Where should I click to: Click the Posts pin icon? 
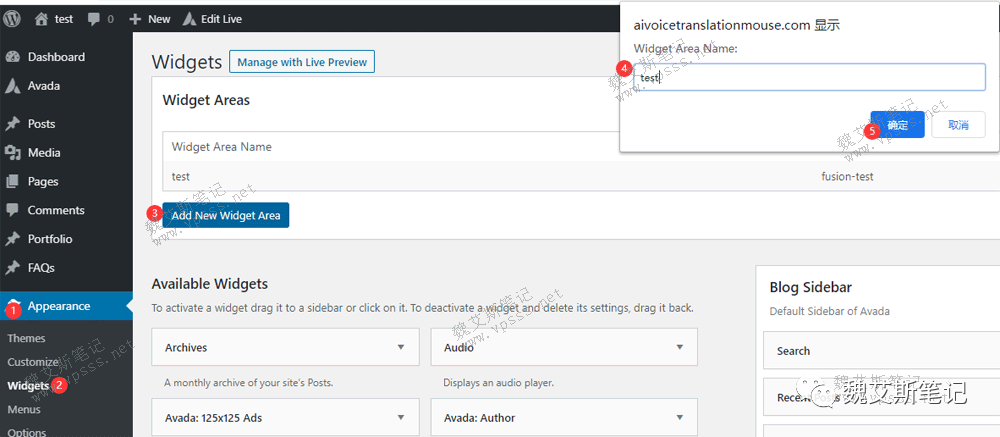coord(12,124)
